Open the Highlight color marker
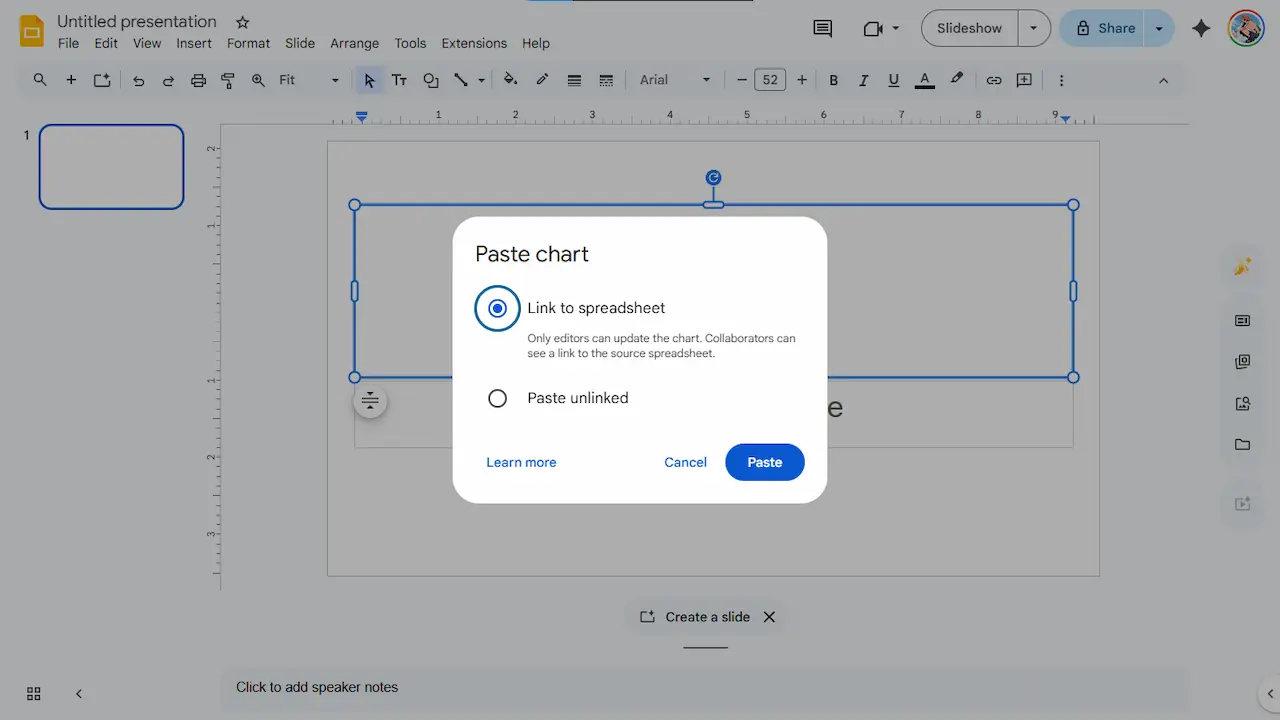This screenshot has height=720, width=1280. (957, 80)
